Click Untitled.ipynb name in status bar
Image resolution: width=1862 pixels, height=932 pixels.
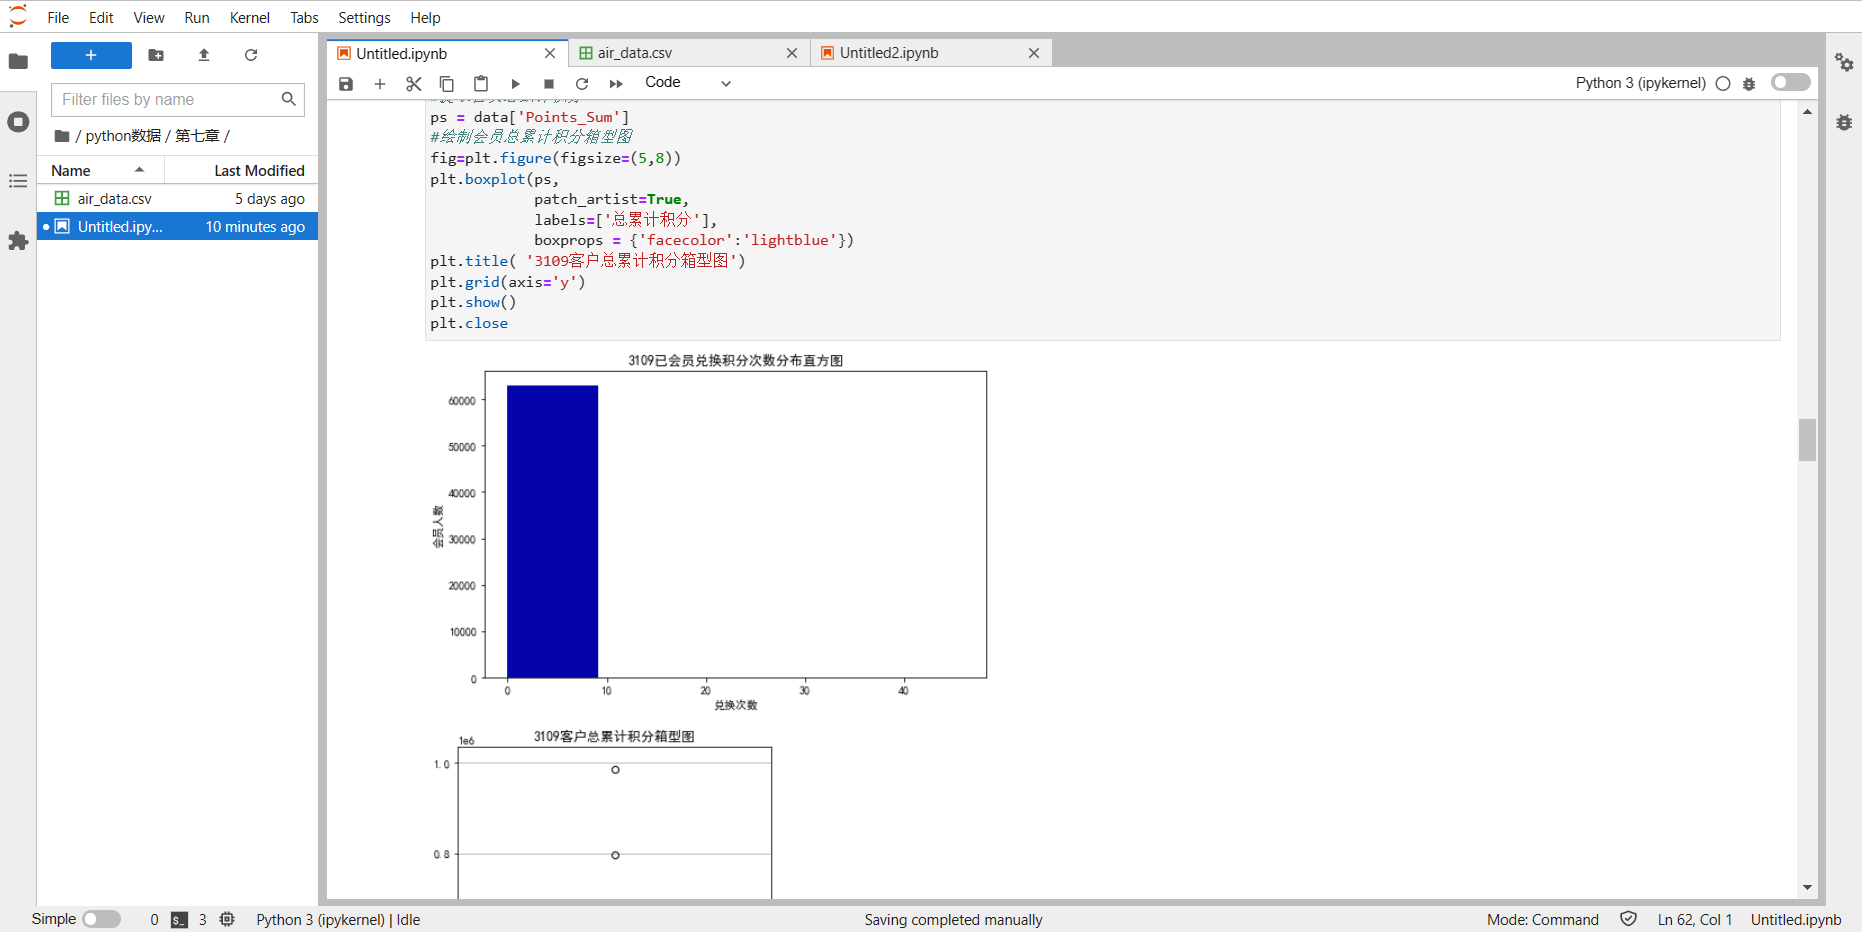pyautogui.click(x=1796, y=920)
